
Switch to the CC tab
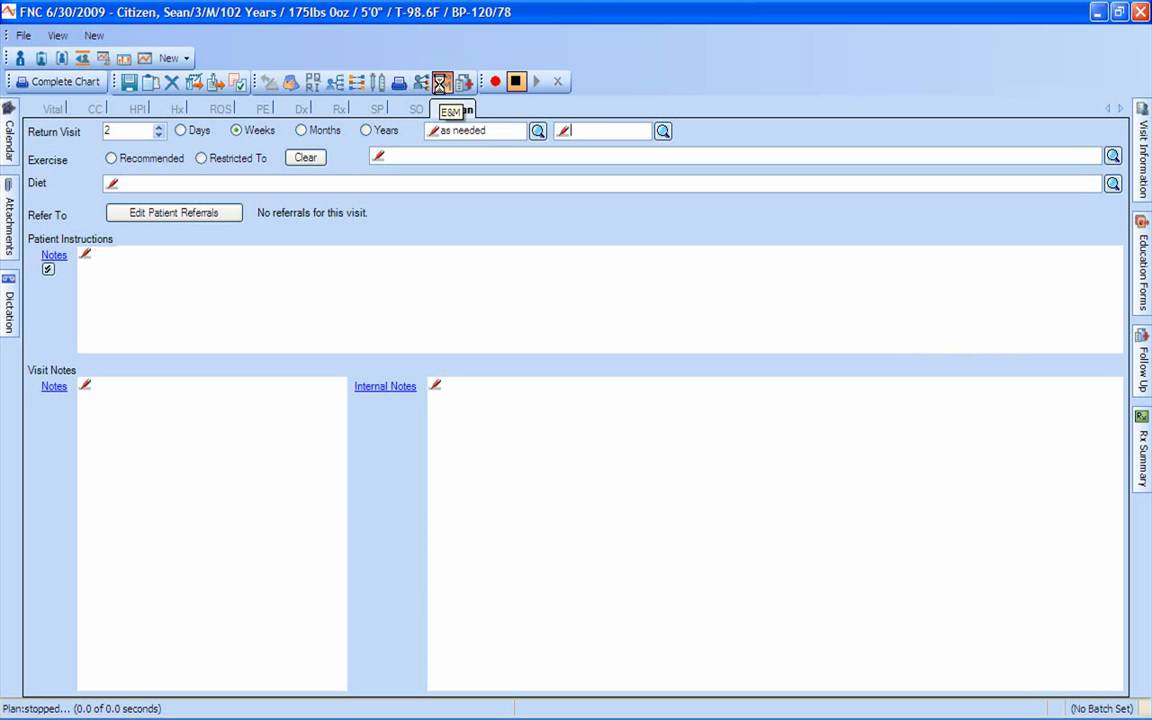coord(96,109)
